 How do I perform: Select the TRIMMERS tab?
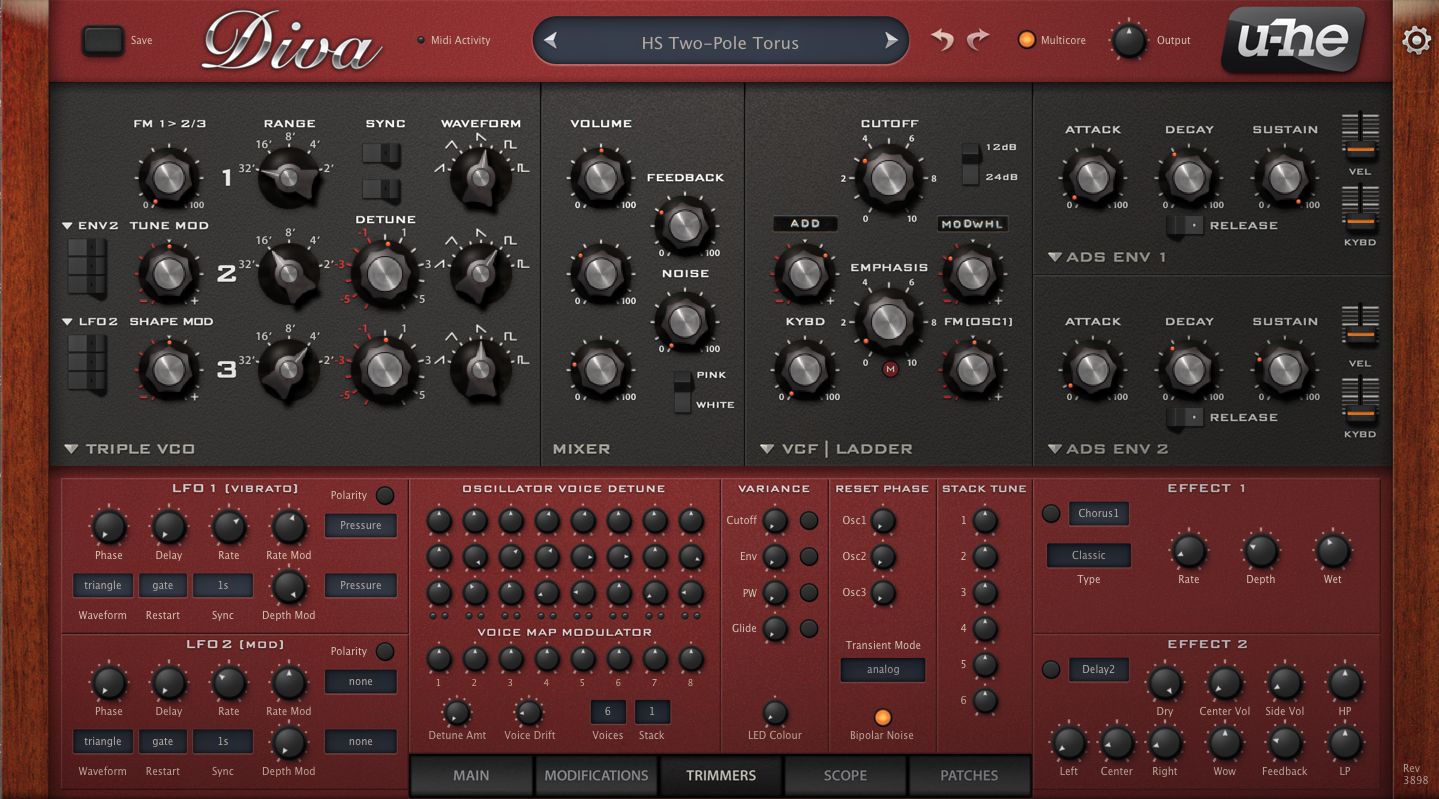click(x=721, y=775)
